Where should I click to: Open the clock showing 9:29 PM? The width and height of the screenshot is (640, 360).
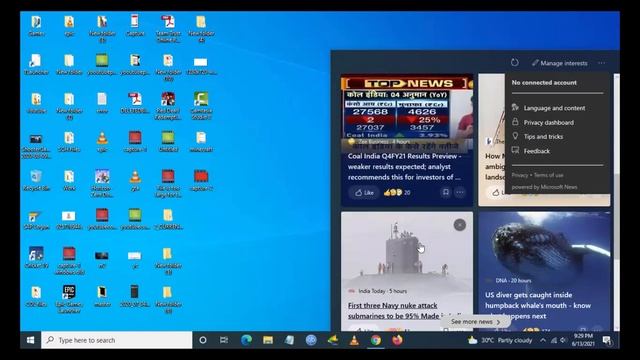(x=583, y=340)
